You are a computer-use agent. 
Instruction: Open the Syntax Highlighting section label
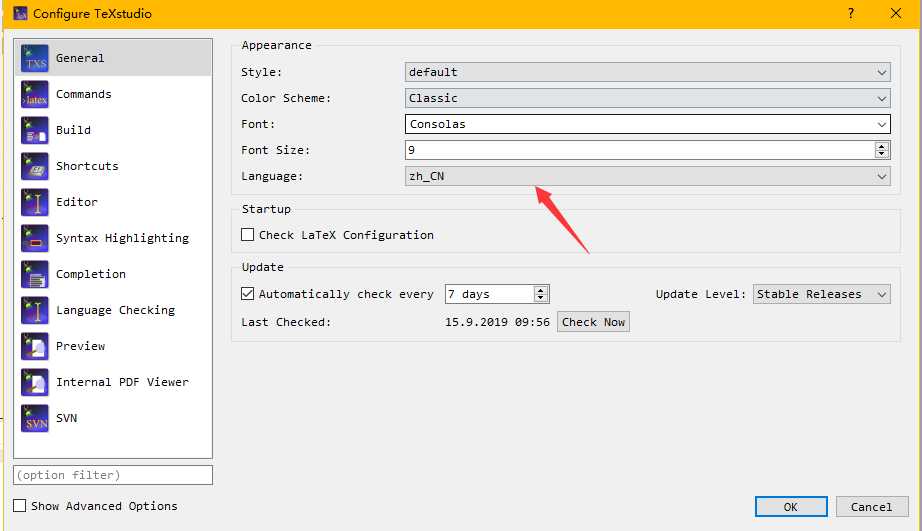(122, 238)
